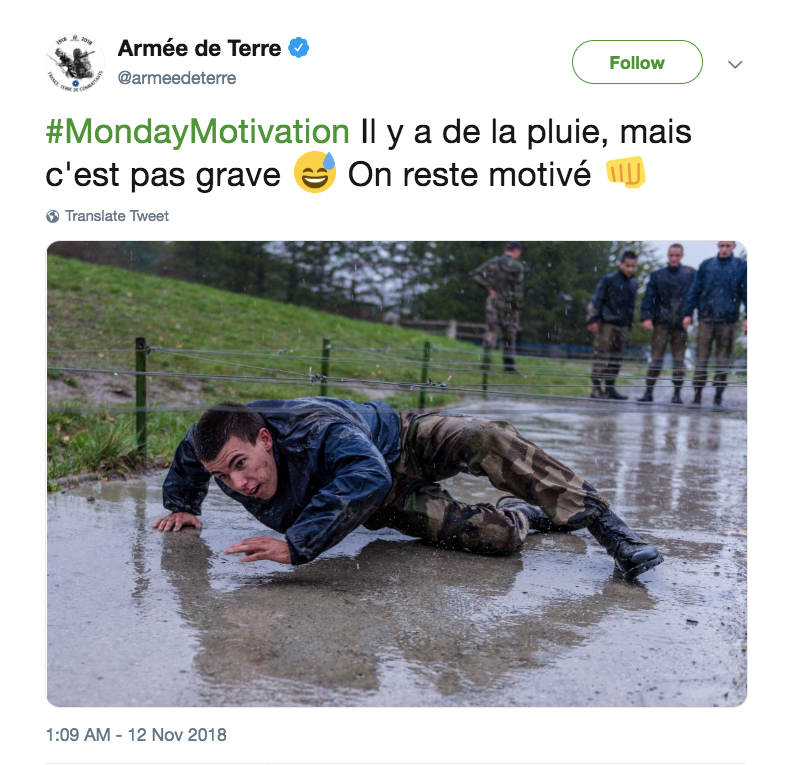This screenshot has height=765, width=790.
Task: Click the fist bump emoji
Action: click(x=625, y=172)
